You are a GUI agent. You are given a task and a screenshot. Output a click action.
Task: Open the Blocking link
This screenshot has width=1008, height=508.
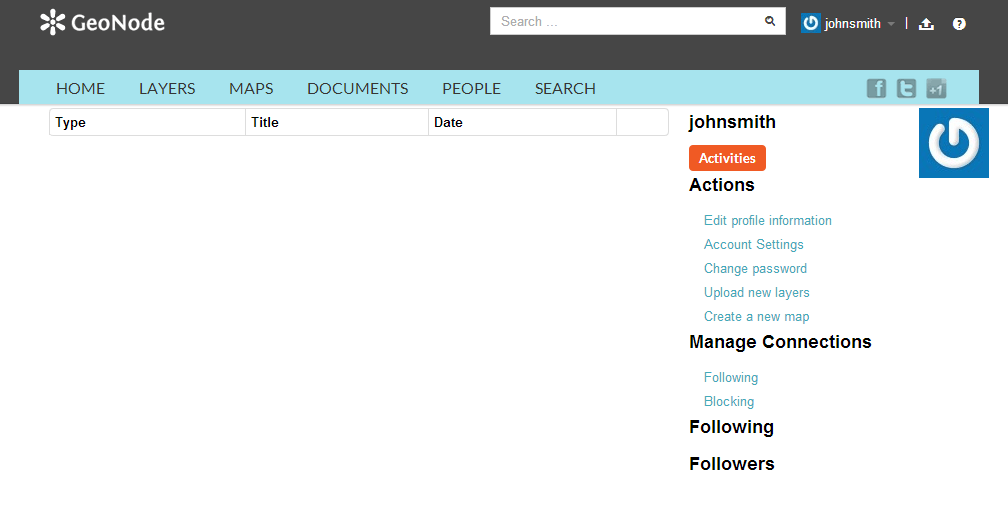pos(729,401)
